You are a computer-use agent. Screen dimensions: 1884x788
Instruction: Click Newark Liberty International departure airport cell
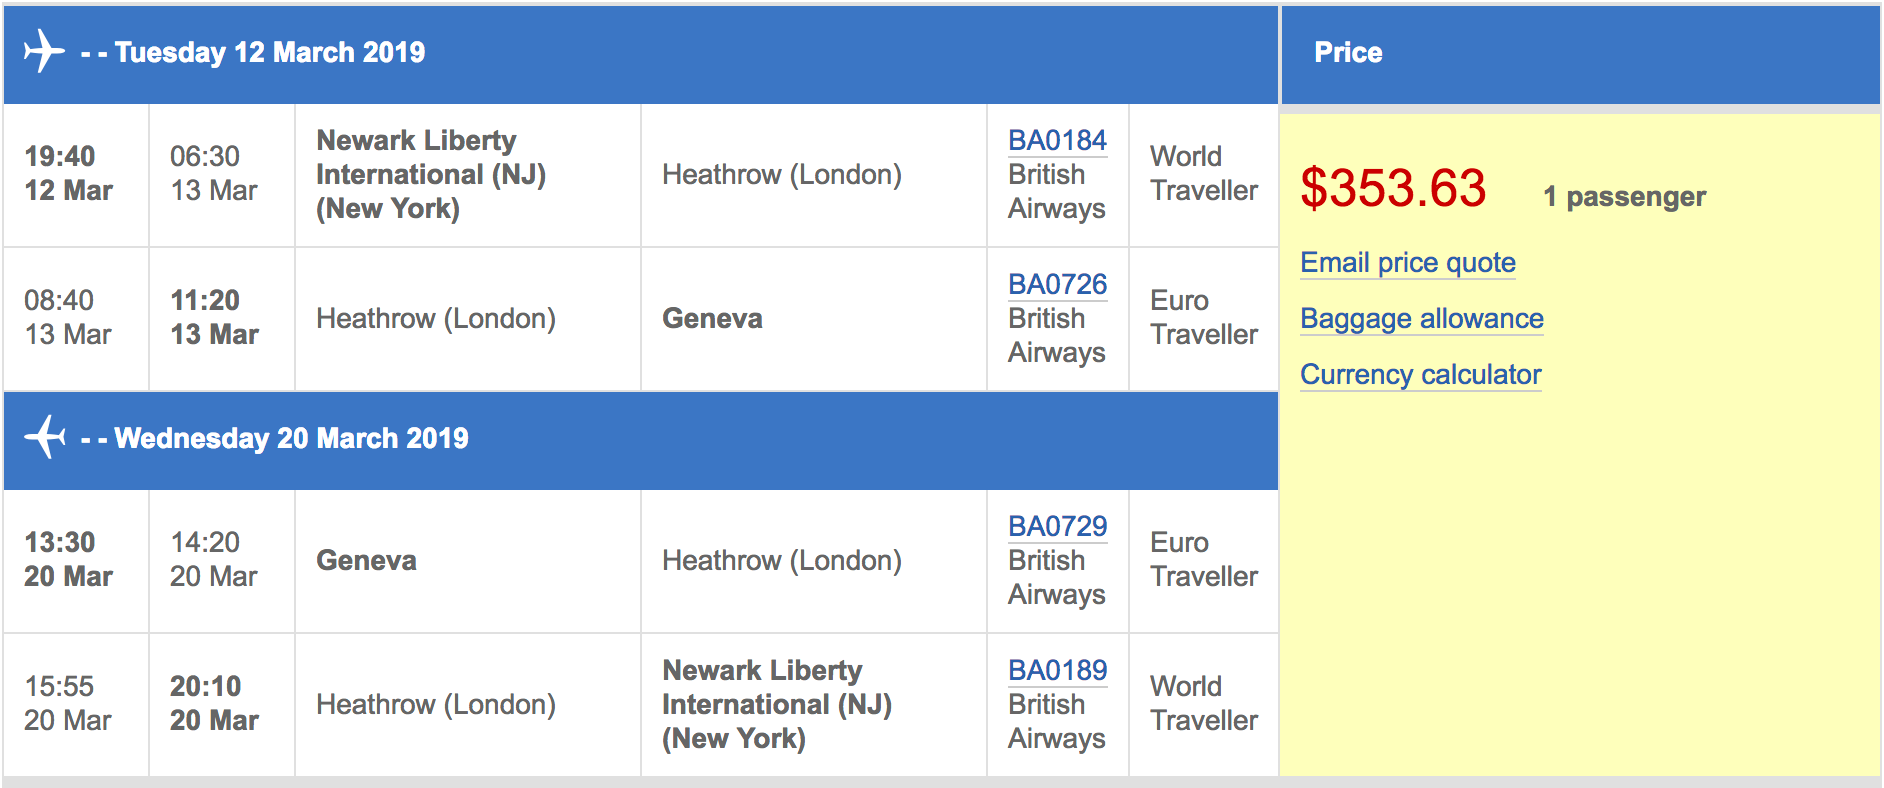(x=431, y=174)
